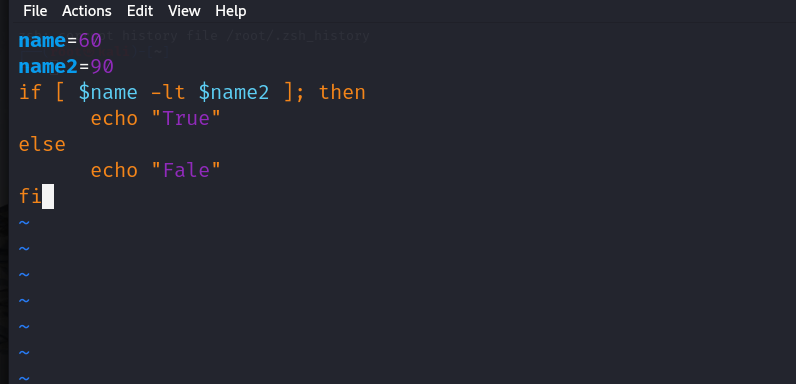The image size is (796, 384).
Task: Click the first tilde empty-line marker
Action: point(24,223)
